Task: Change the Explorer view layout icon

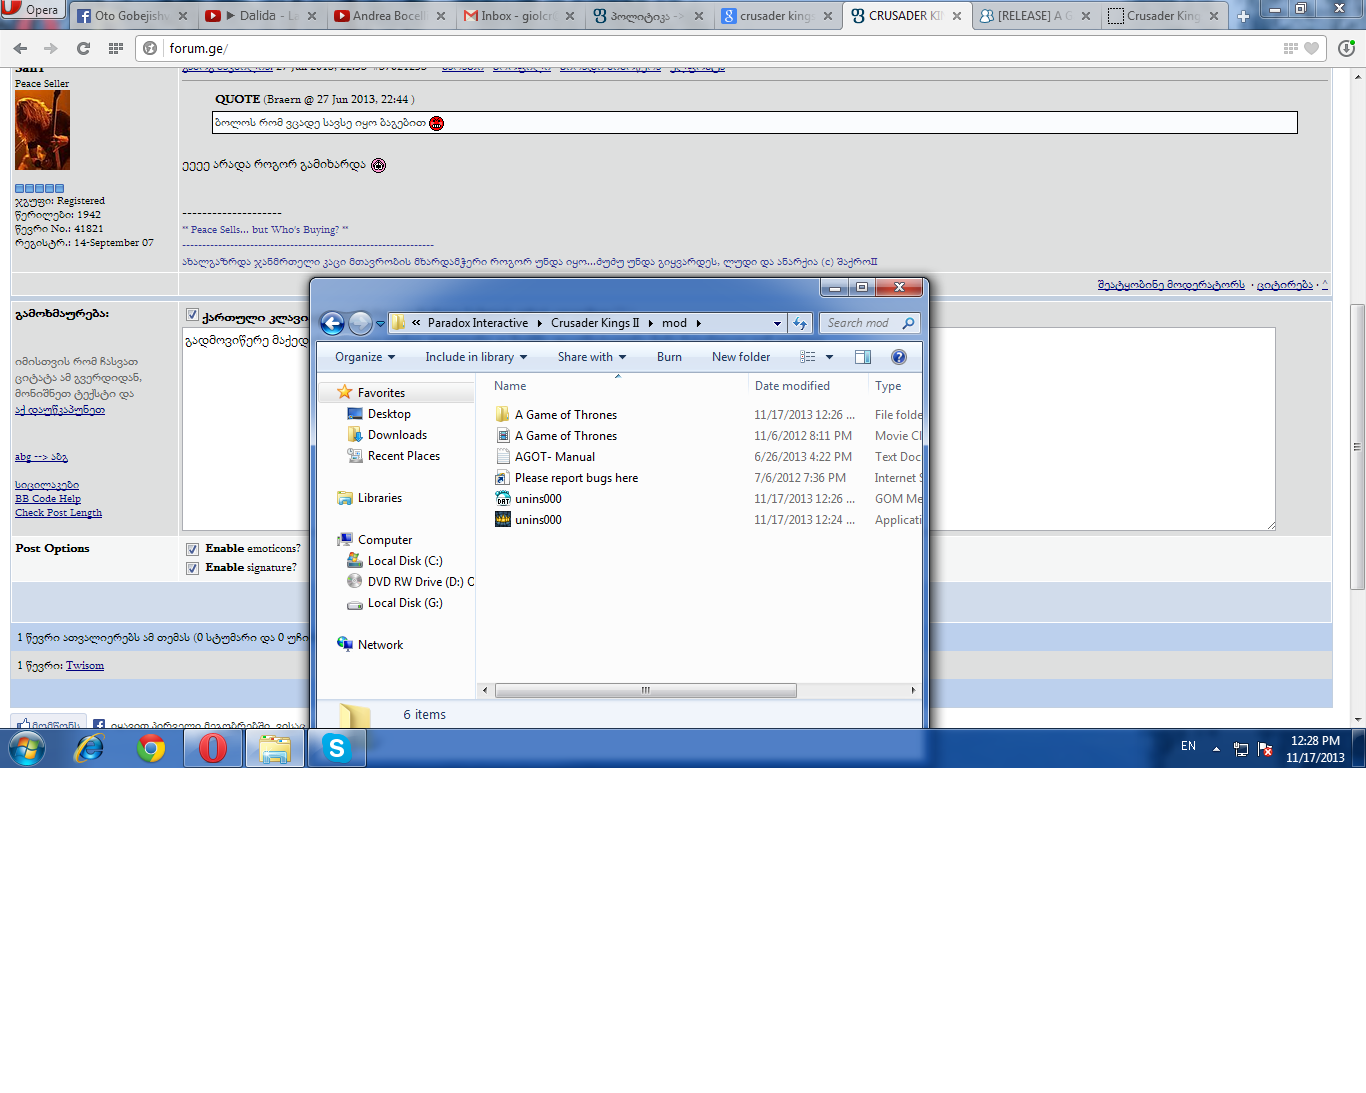Action: (808, 357)
